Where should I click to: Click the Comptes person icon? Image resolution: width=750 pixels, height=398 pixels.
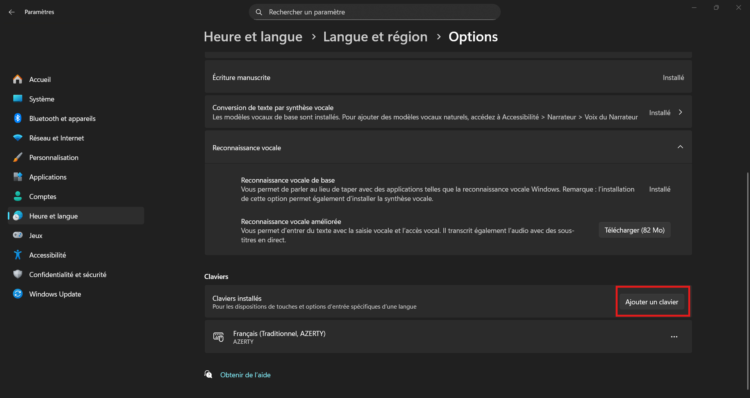(18, 196)
